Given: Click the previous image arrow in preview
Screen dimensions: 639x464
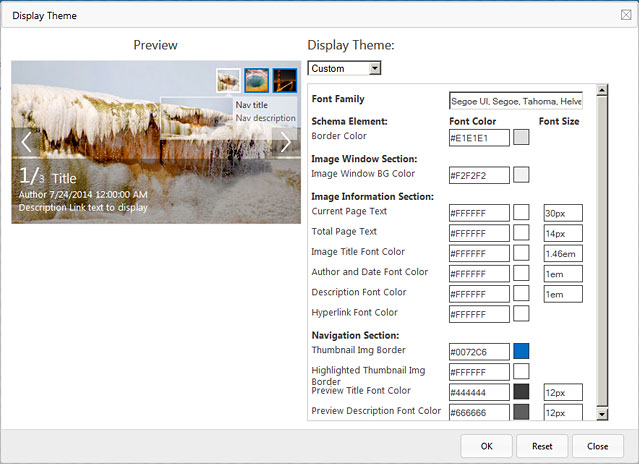Looking at the screenshot, I should [x=27, y=143].
